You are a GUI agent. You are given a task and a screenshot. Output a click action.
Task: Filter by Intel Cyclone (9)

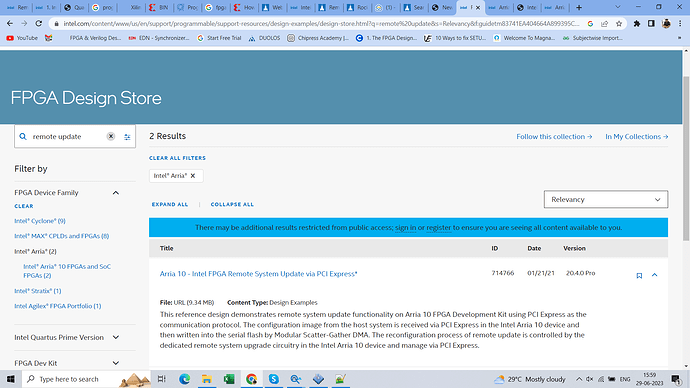pyautogui.click(x=40, y=221)
